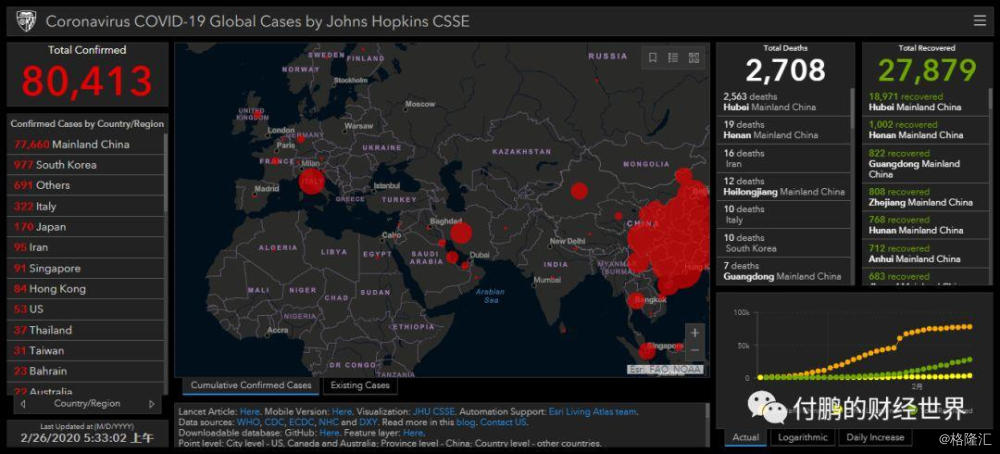Go to previous Country/Region list page arrow
The height and width of the screenshot is (454, 1000).
(23, 404)
